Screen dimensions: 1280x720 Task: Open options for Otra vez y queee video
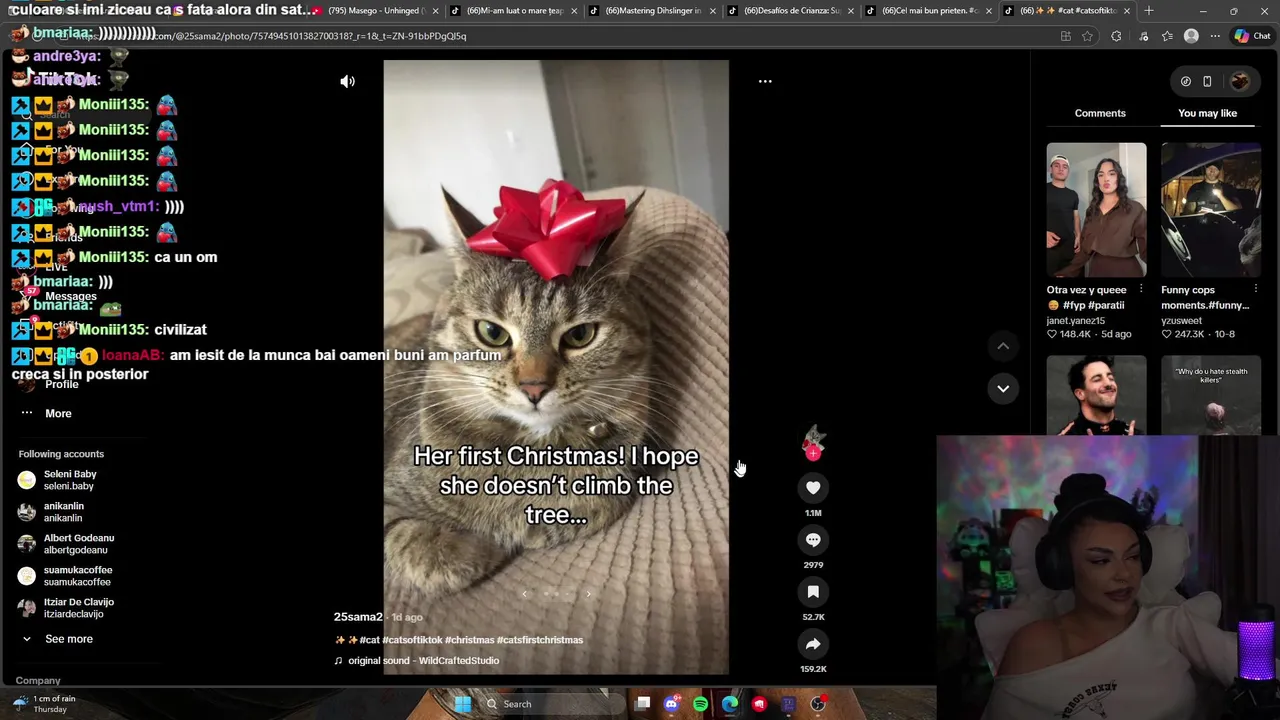[1141, 290]
